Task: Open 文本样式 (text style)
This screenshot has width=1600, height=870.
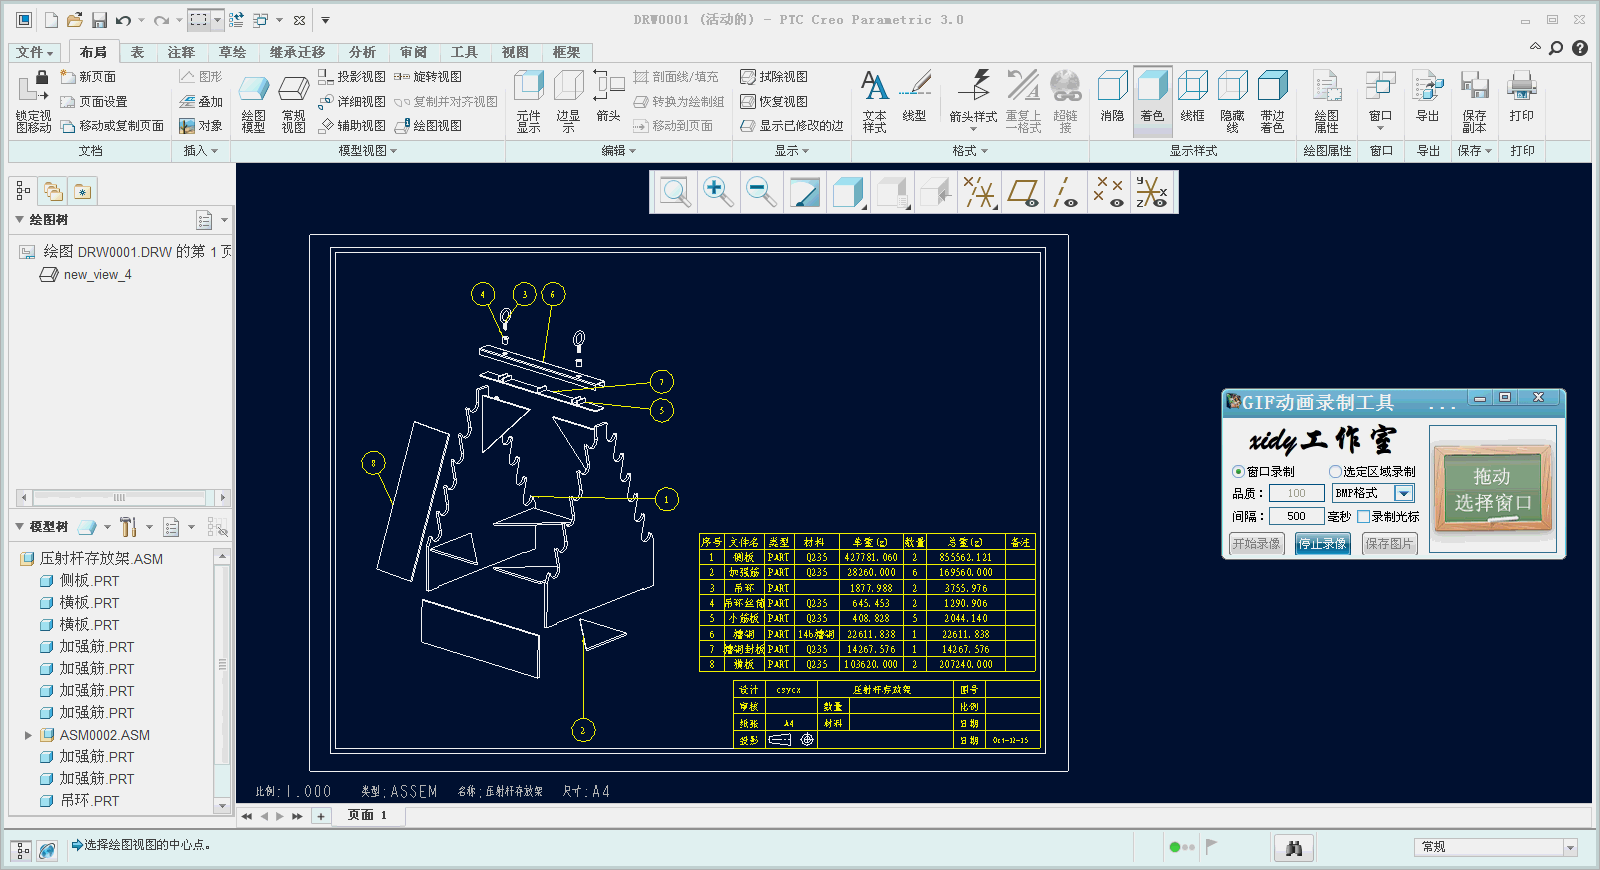Action: 875,102
